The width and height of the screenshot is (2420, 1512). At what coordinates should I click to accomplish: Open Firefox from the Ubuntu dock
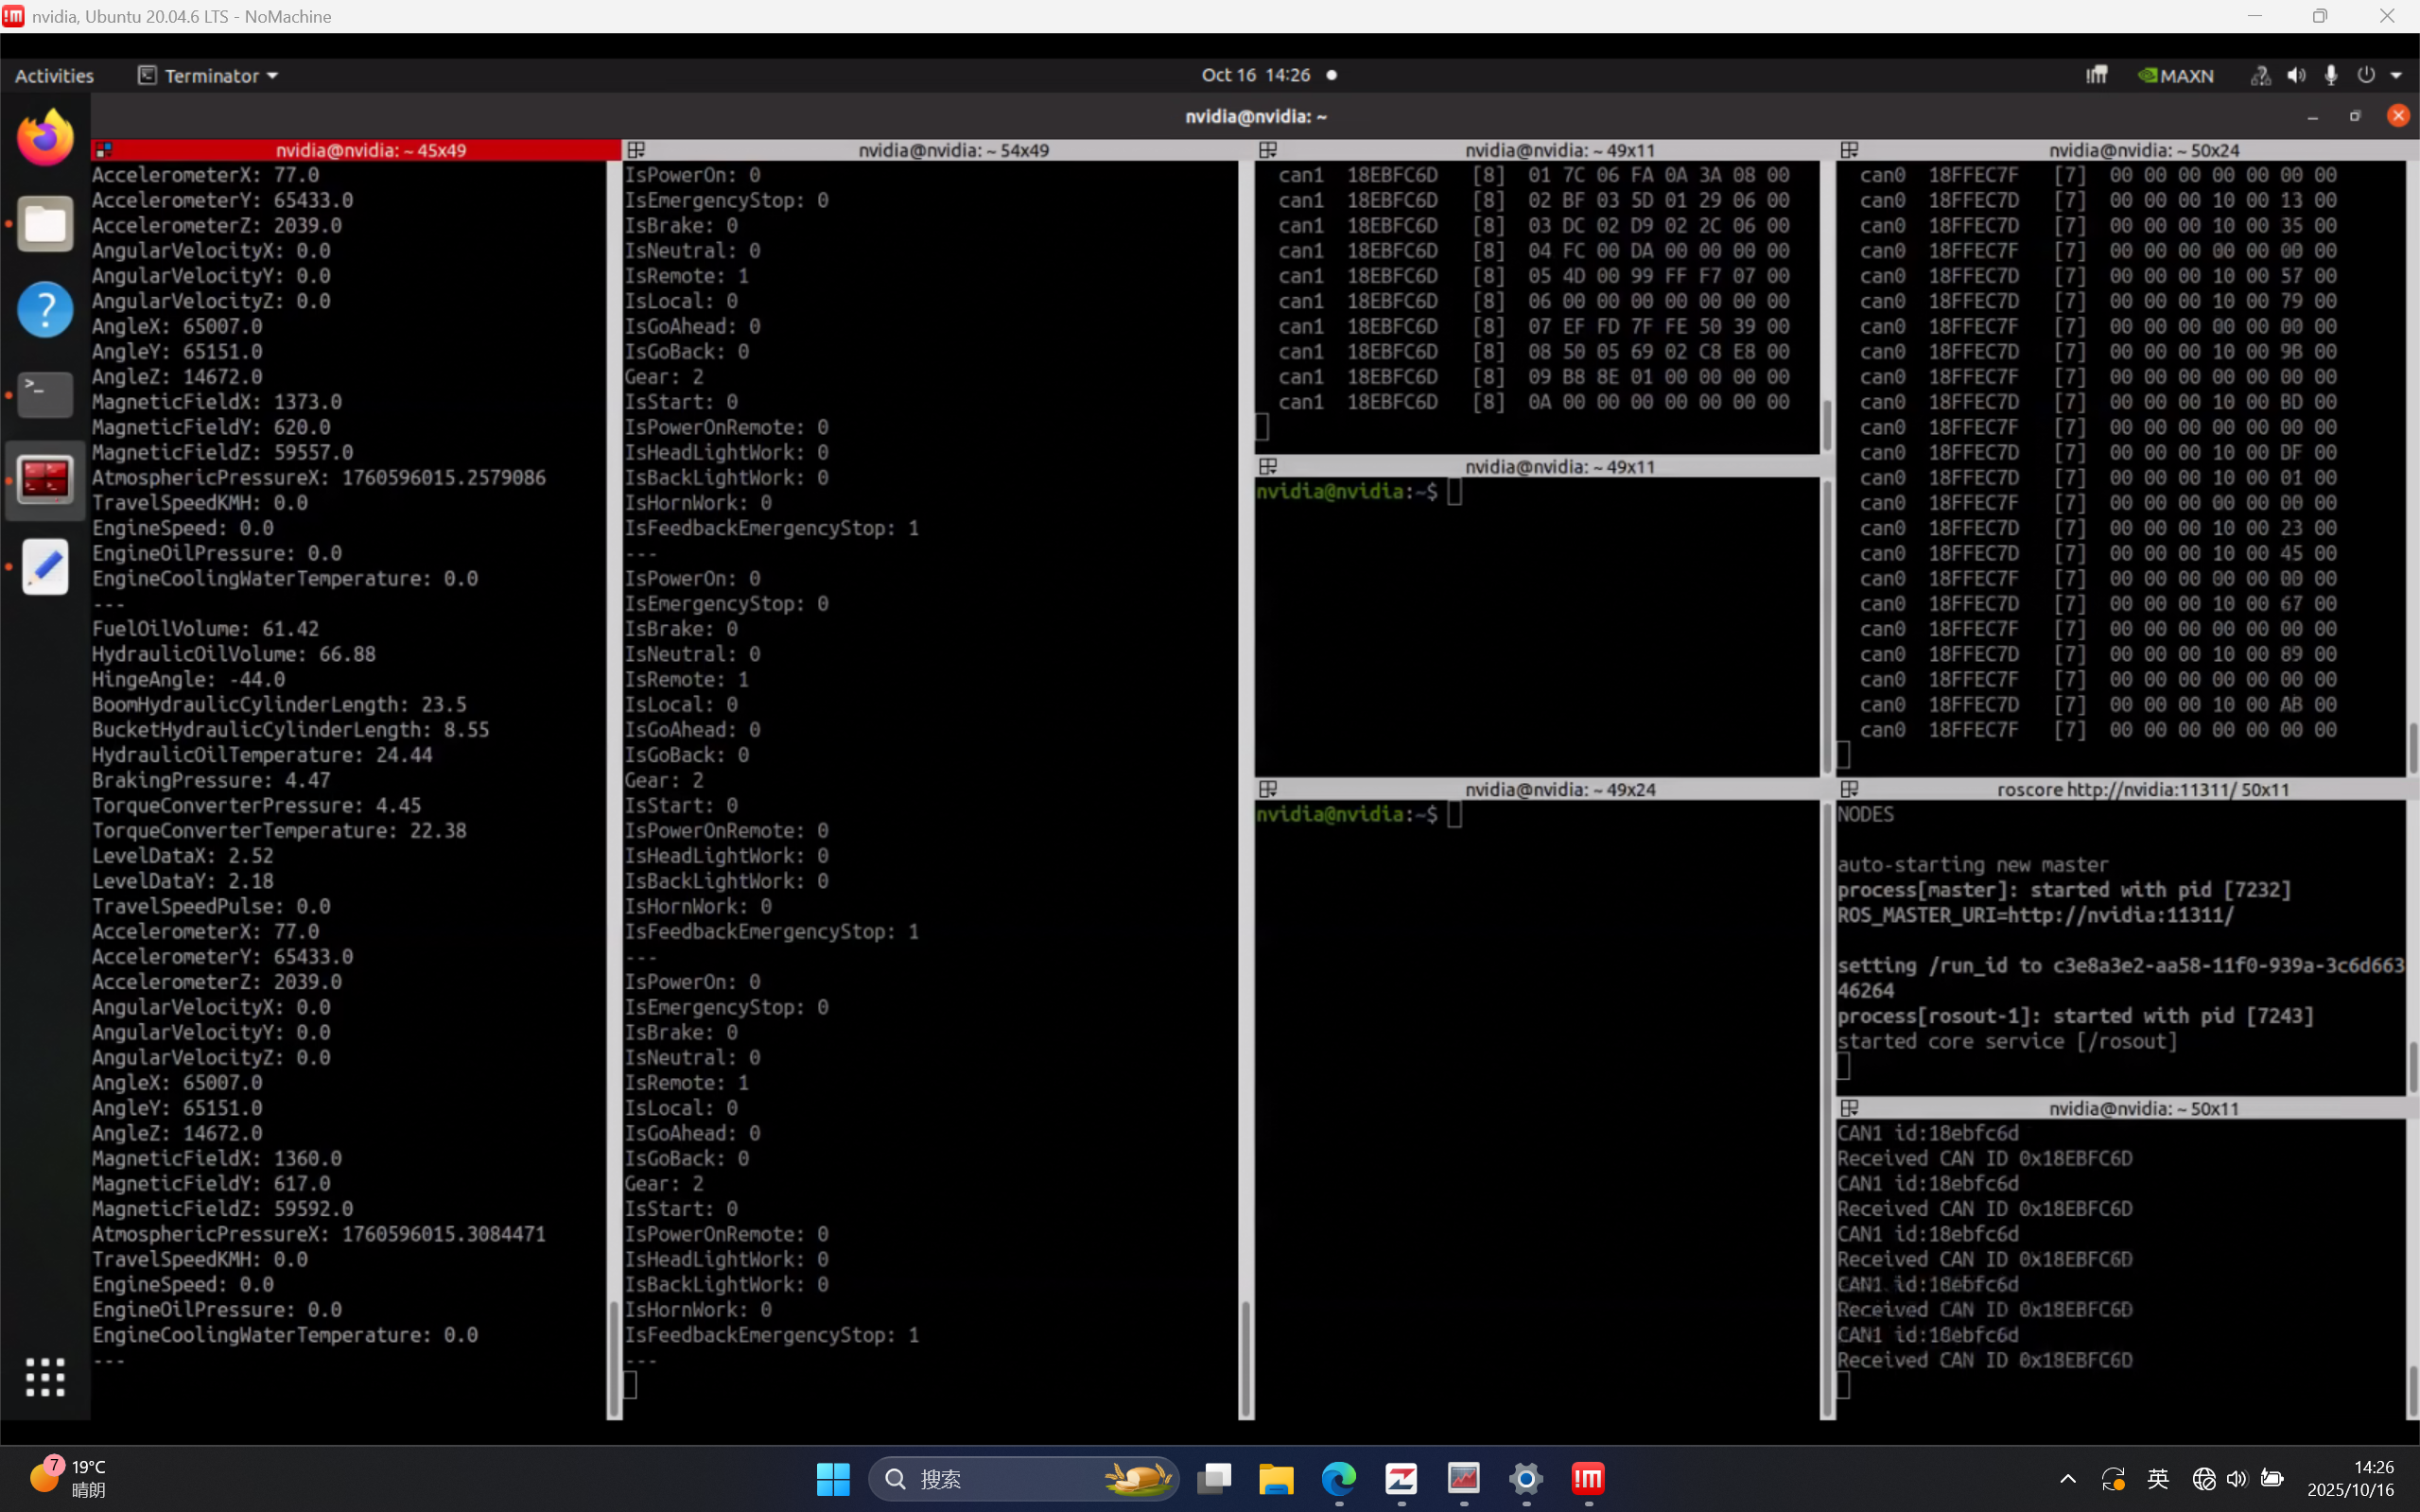(45, 138)
